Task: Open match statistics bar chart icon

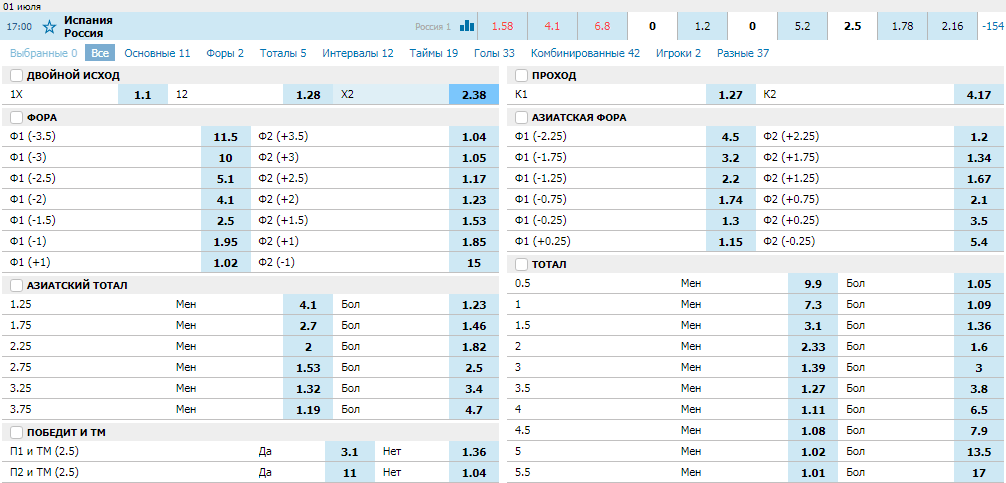Action: 468,26
